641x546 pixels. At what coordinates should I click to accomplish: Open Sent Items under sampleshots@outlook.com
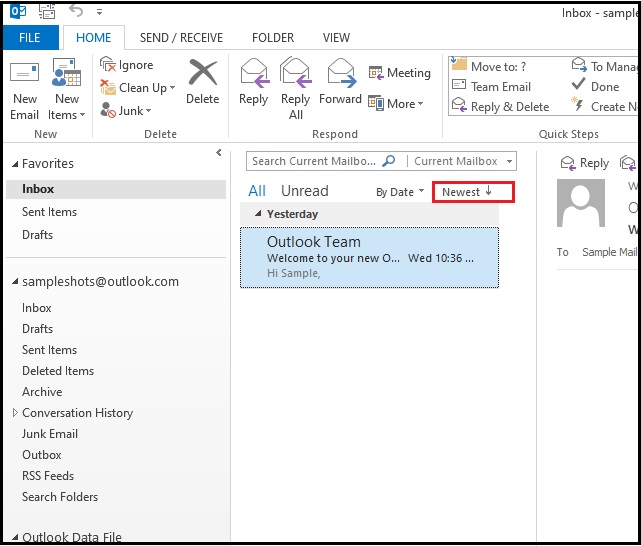coord(49,350)
